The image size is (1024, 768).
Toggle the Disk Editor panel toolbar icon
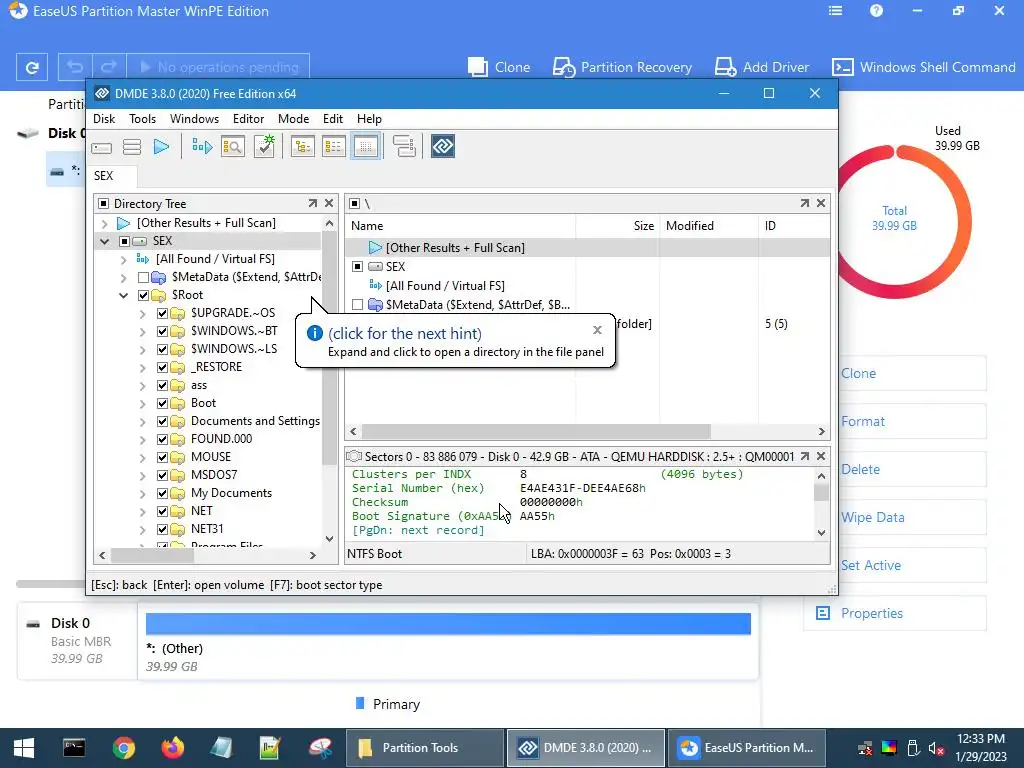point(366,146)
